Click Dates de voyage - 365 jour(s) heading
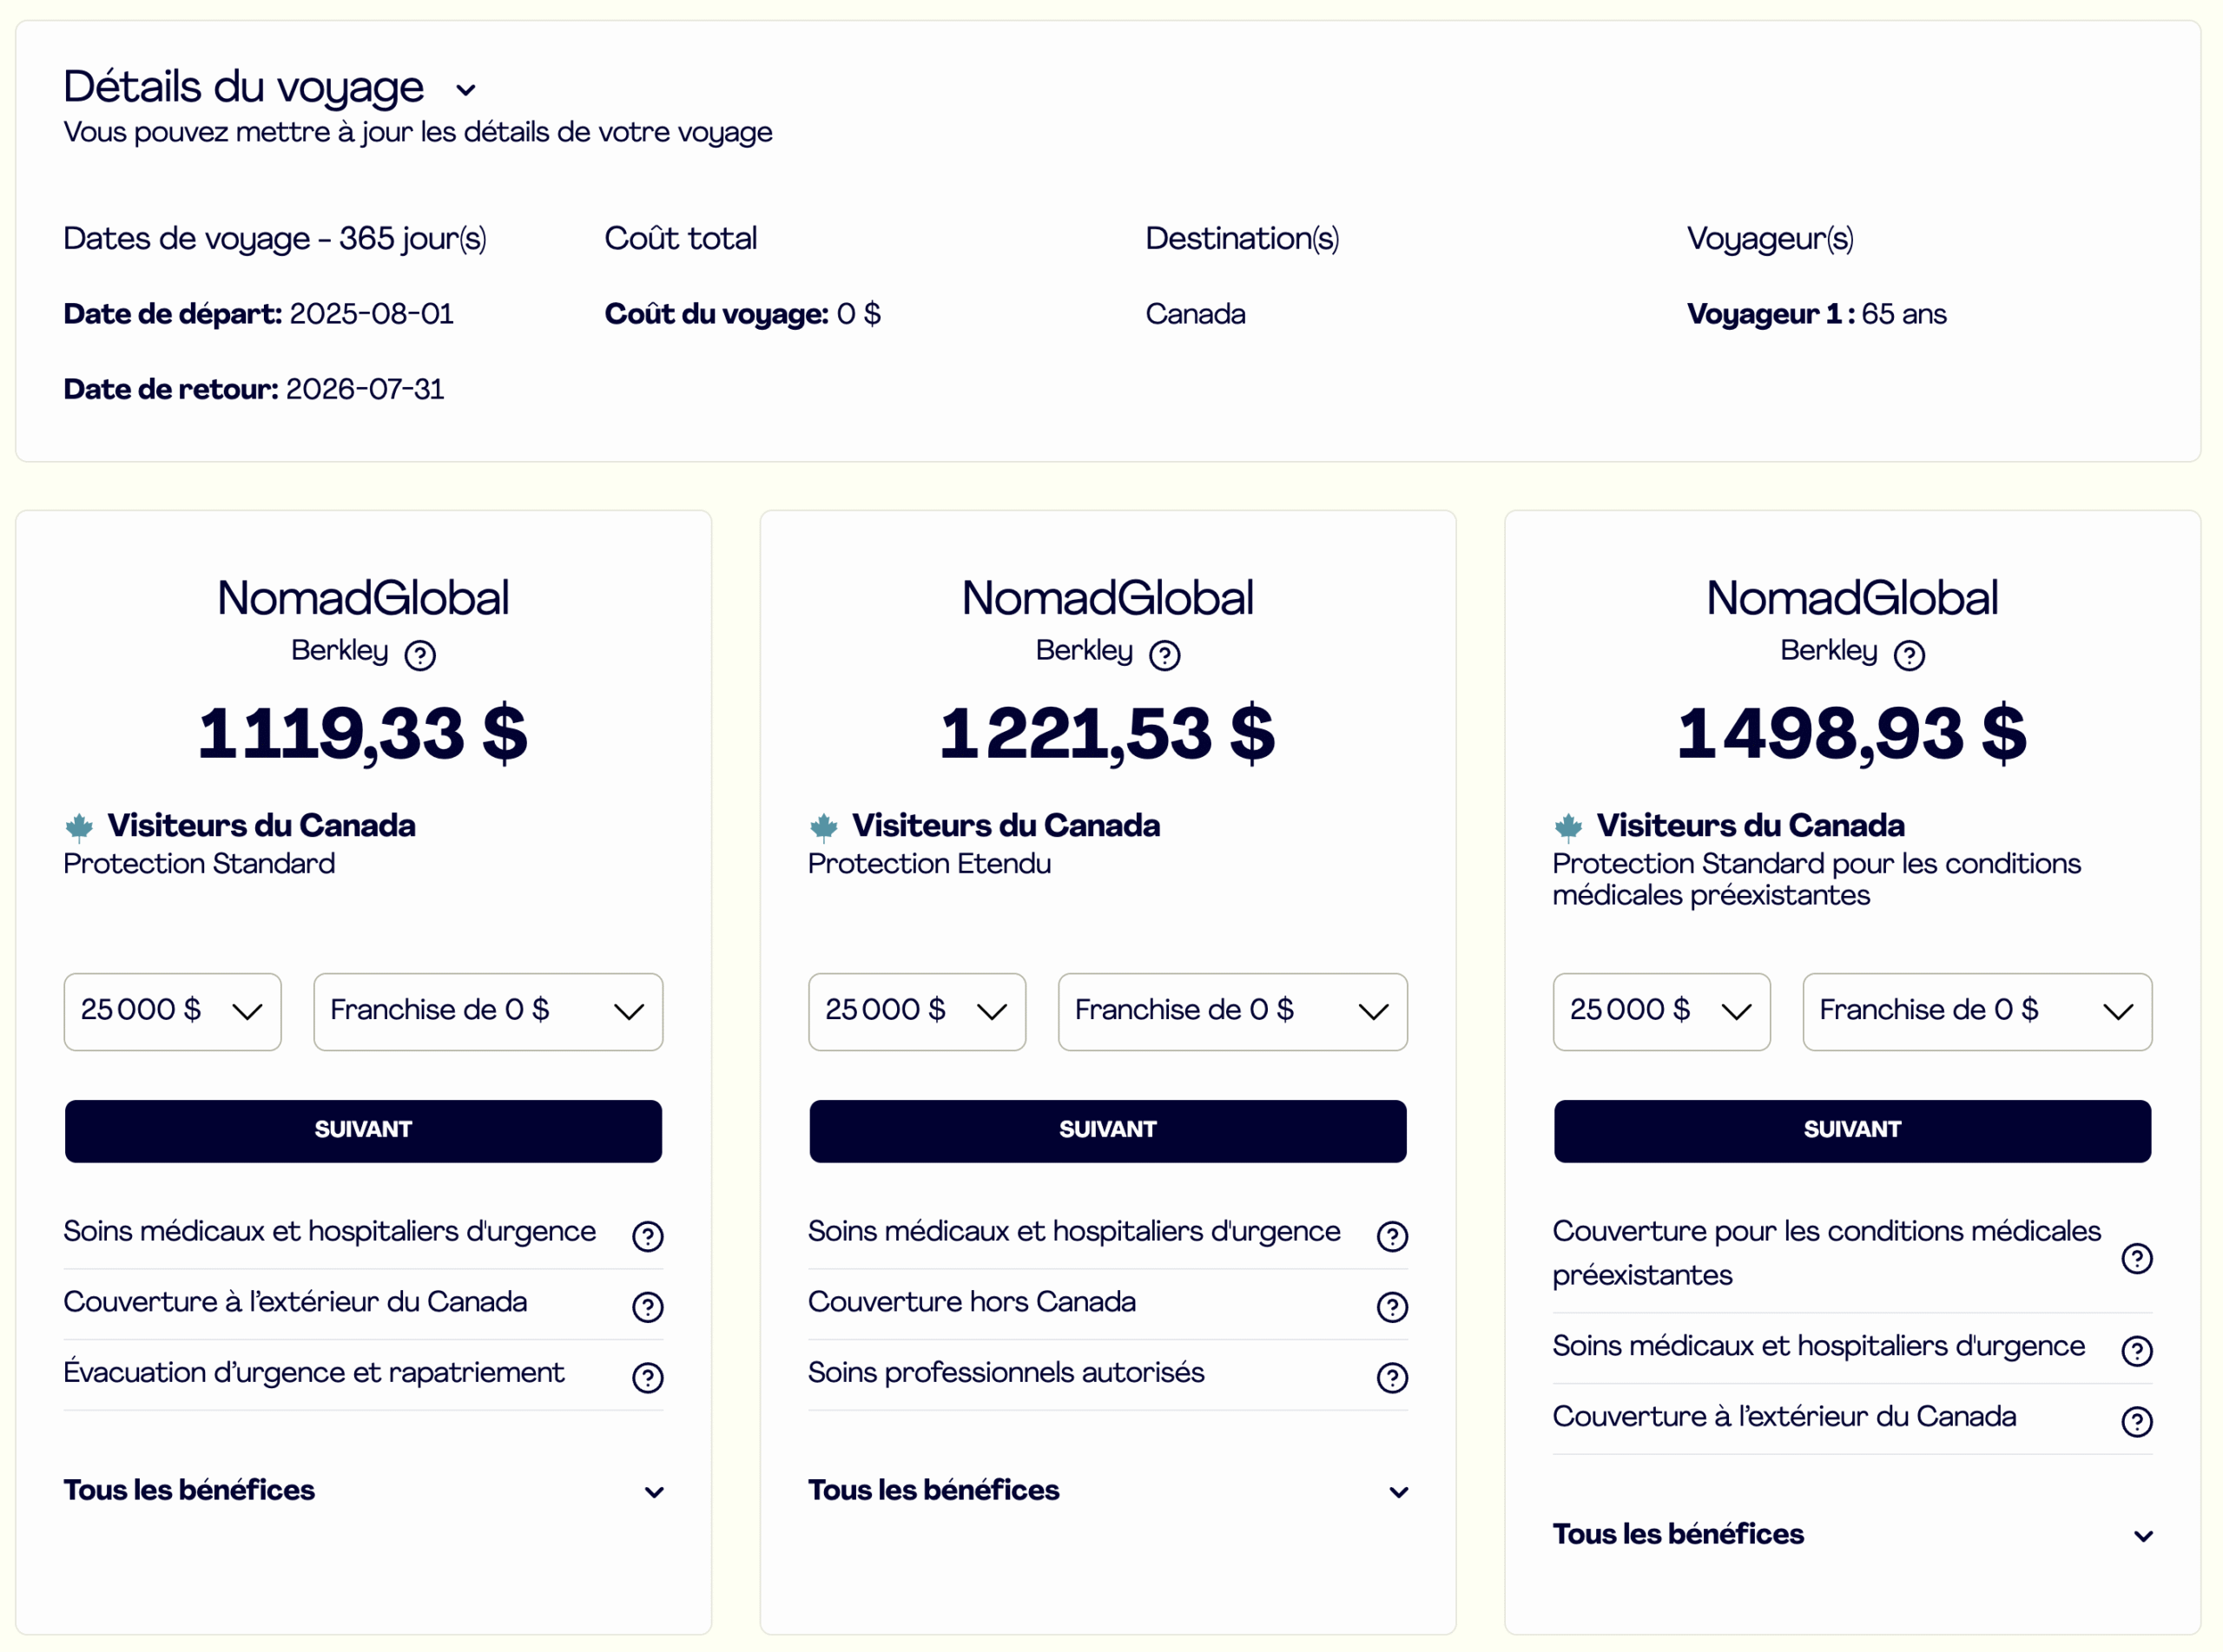Viewport: 2223px width, 1652px height. [275, 239]
